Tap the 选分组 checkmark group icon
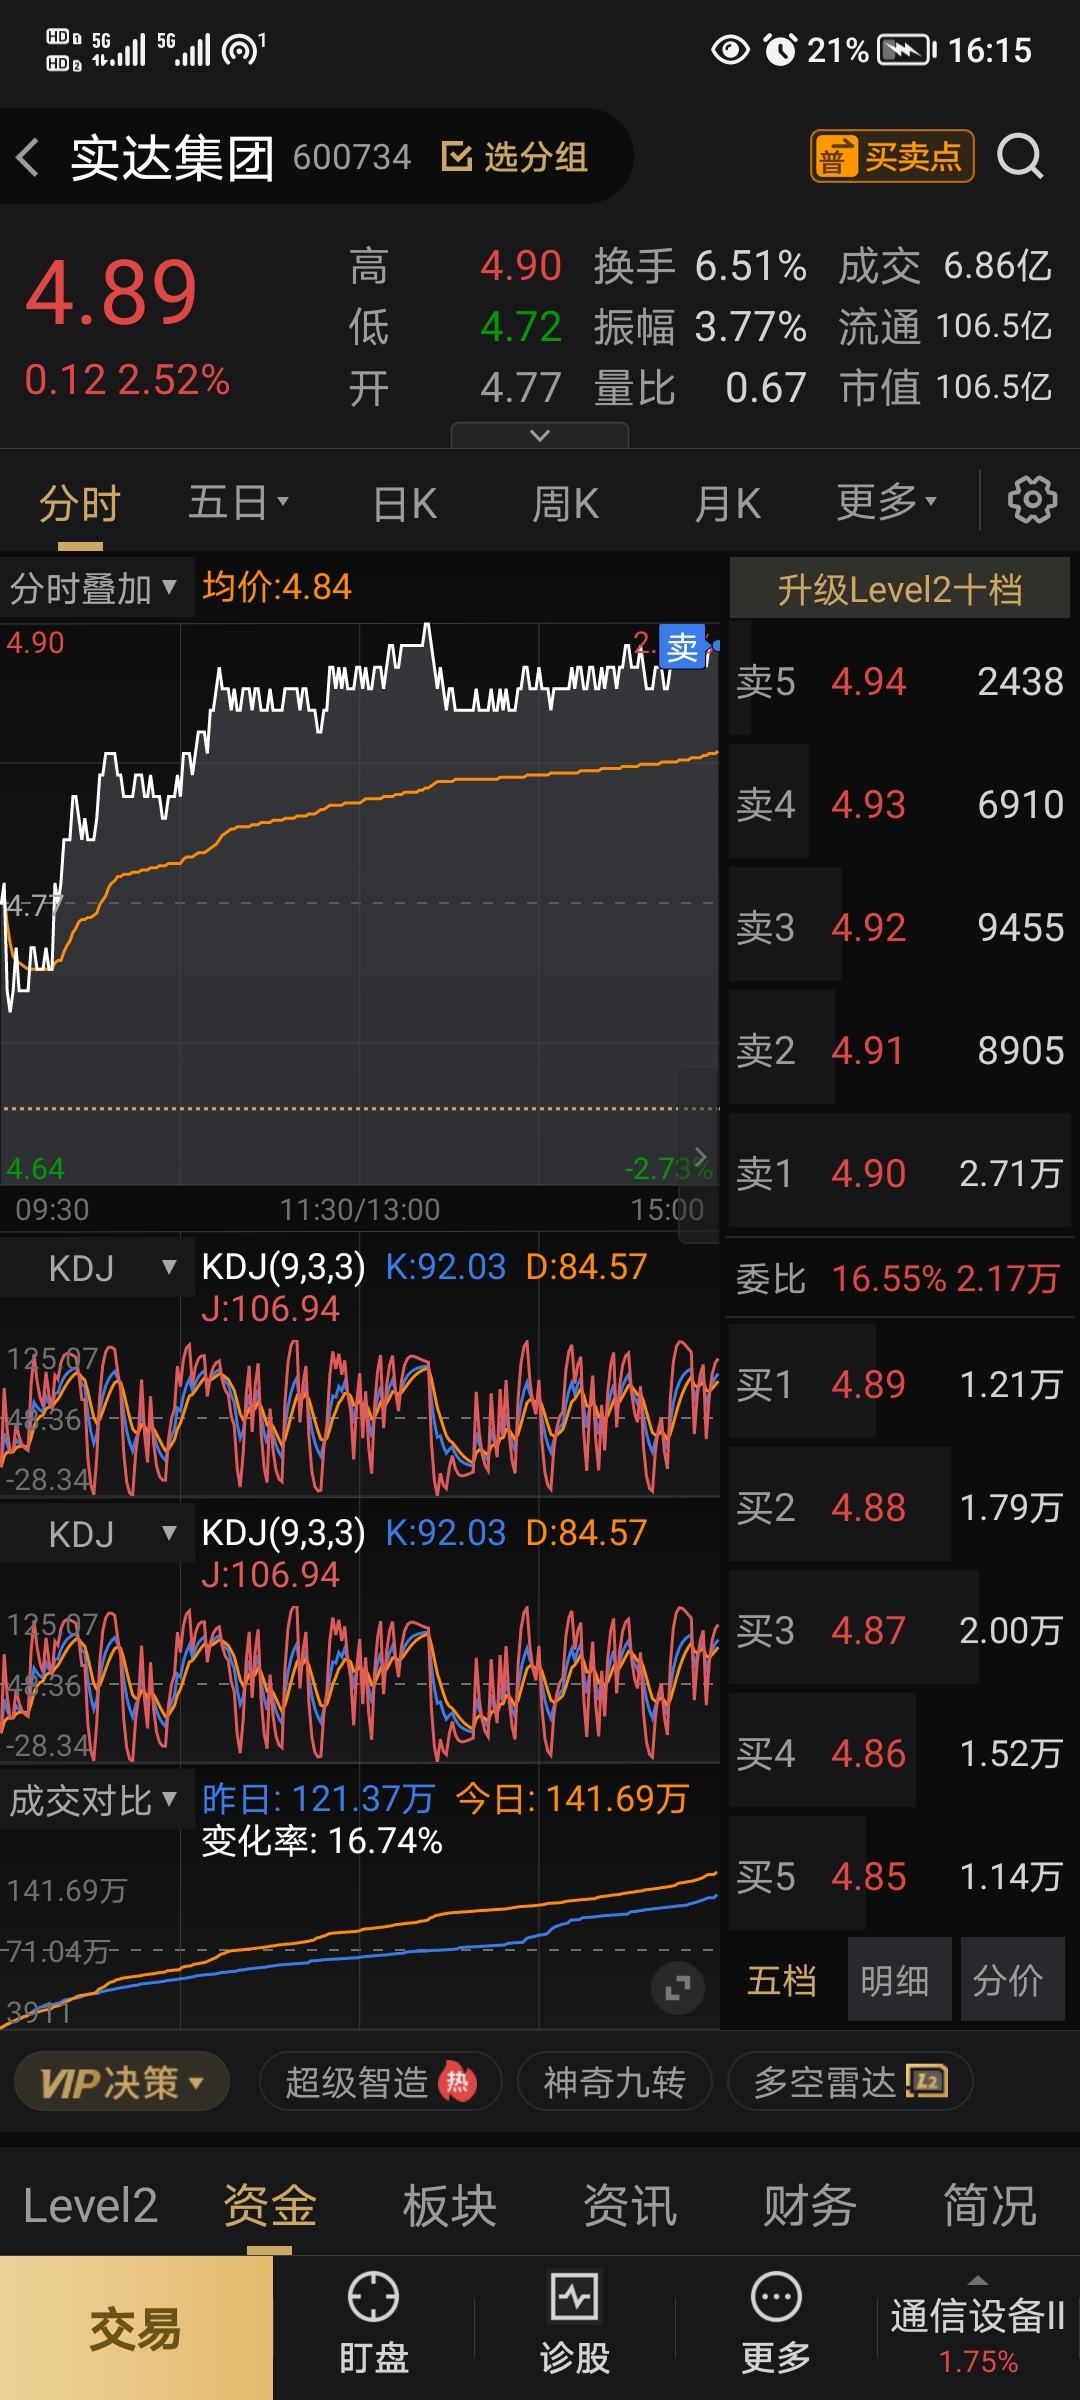1080x2400 pixels. (x=457, y=156)
